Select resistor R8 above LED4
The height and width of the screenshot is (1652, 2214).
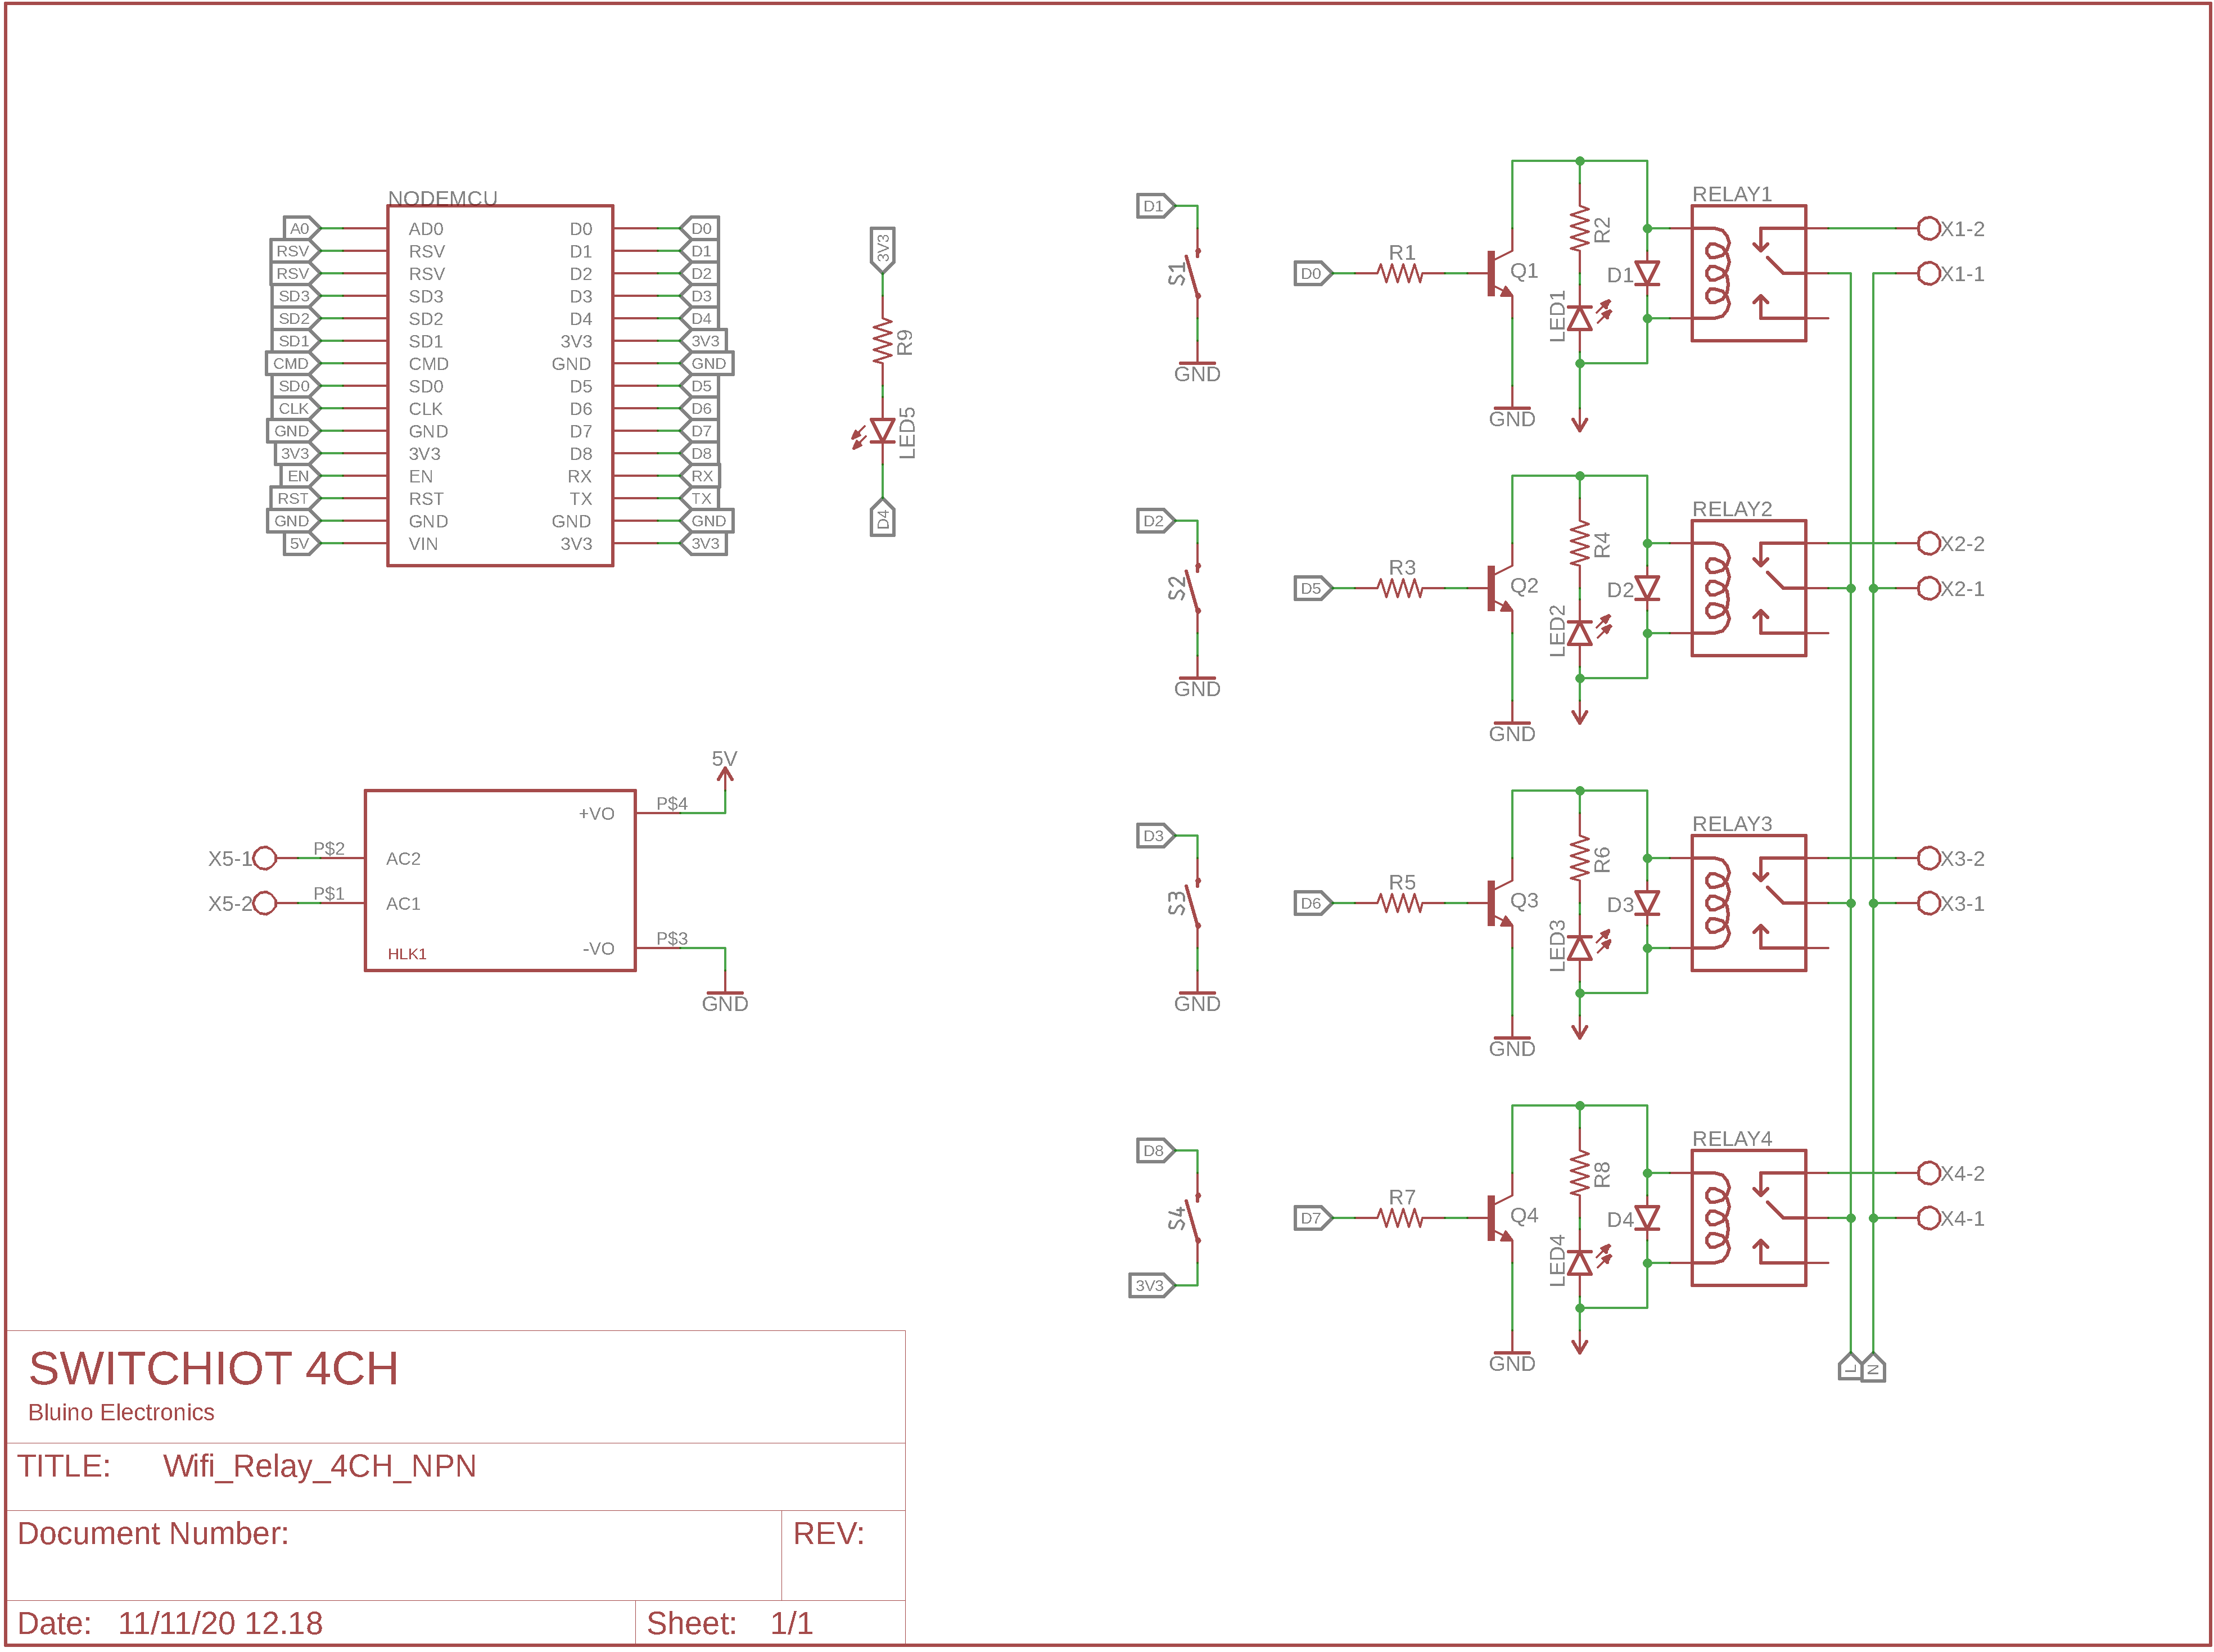click(1579, 1173)
